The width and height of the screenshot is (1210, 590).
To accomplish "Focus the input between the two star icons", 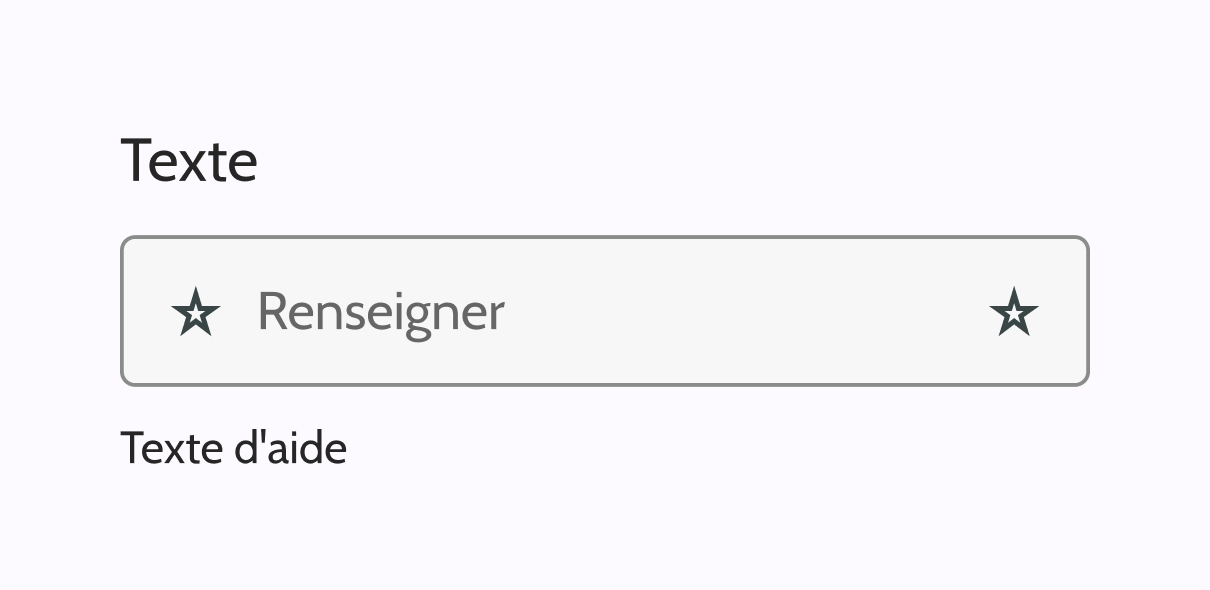I will (620, 312).
